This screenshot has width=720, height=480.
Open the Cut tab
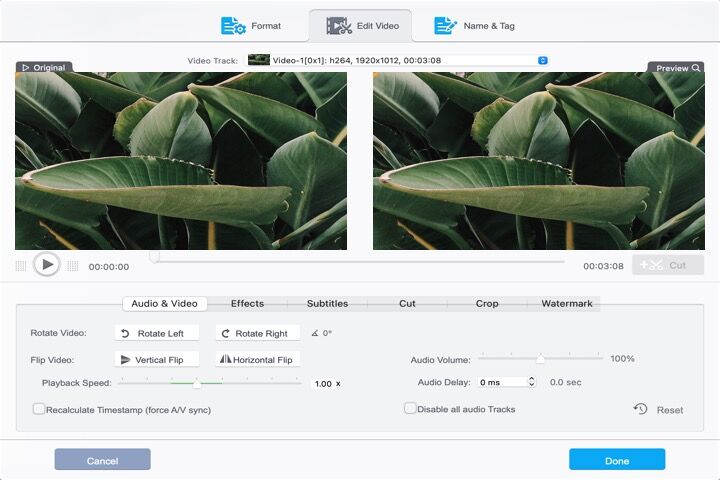click(407, 304)
